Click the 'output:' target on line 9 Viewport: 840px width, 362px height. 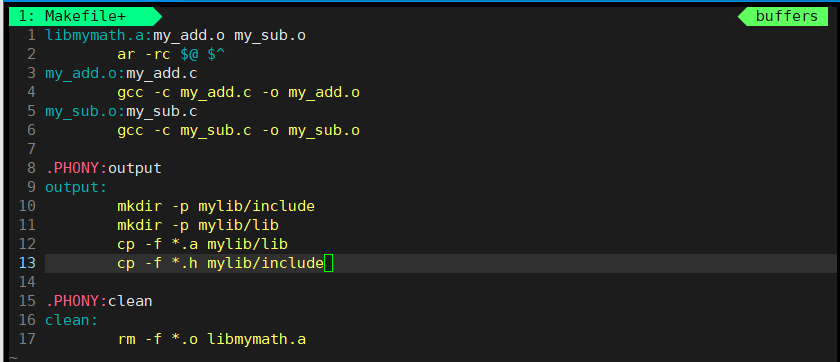coord(77,187)
